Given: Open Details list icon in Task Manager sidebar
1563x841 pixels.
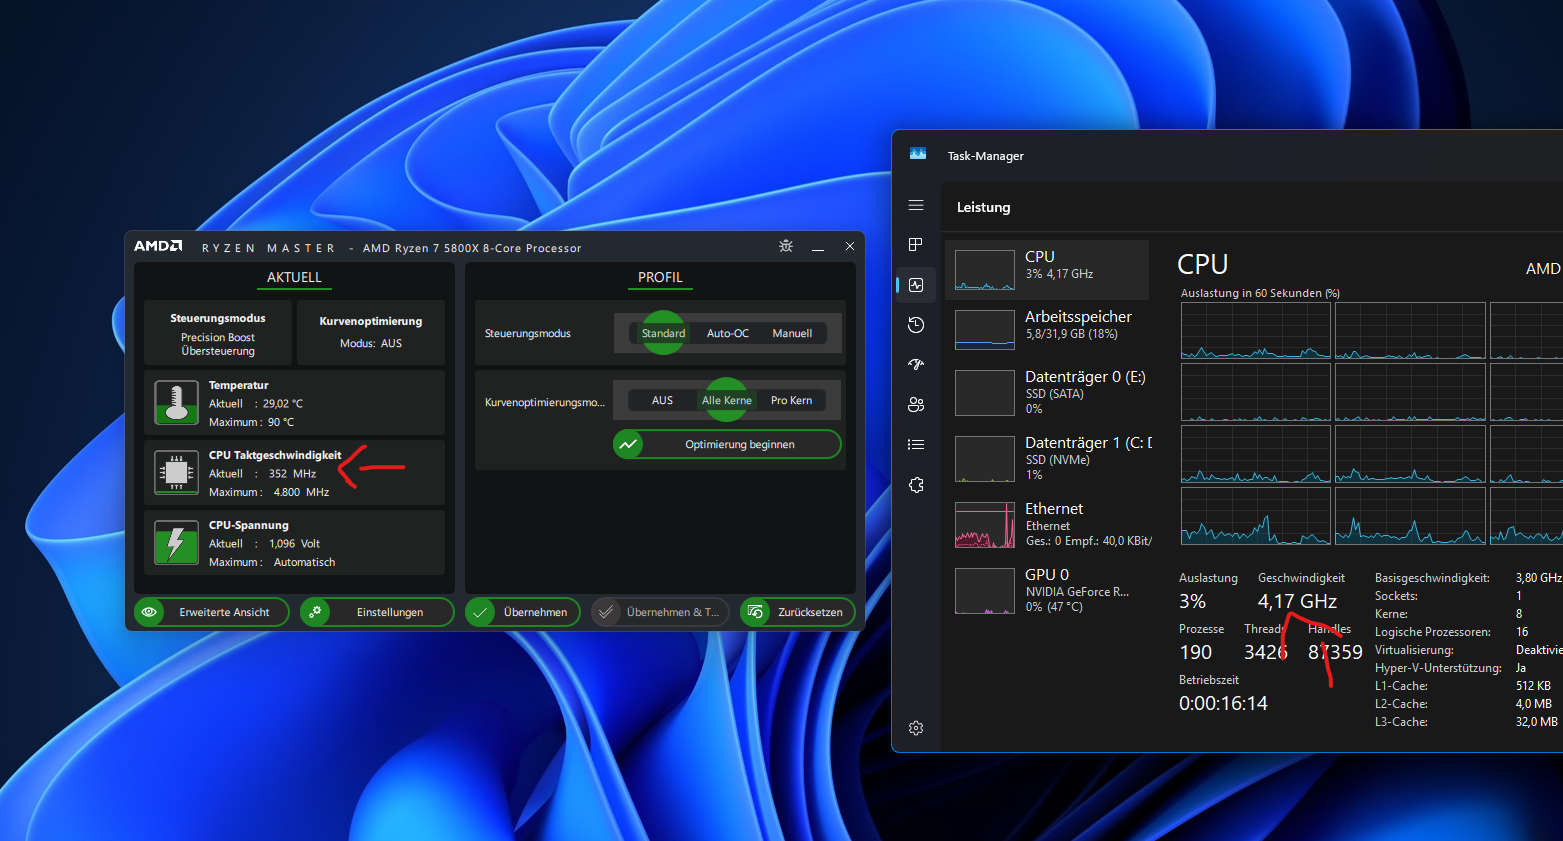Looking at the screenshot, I should 916,445.
